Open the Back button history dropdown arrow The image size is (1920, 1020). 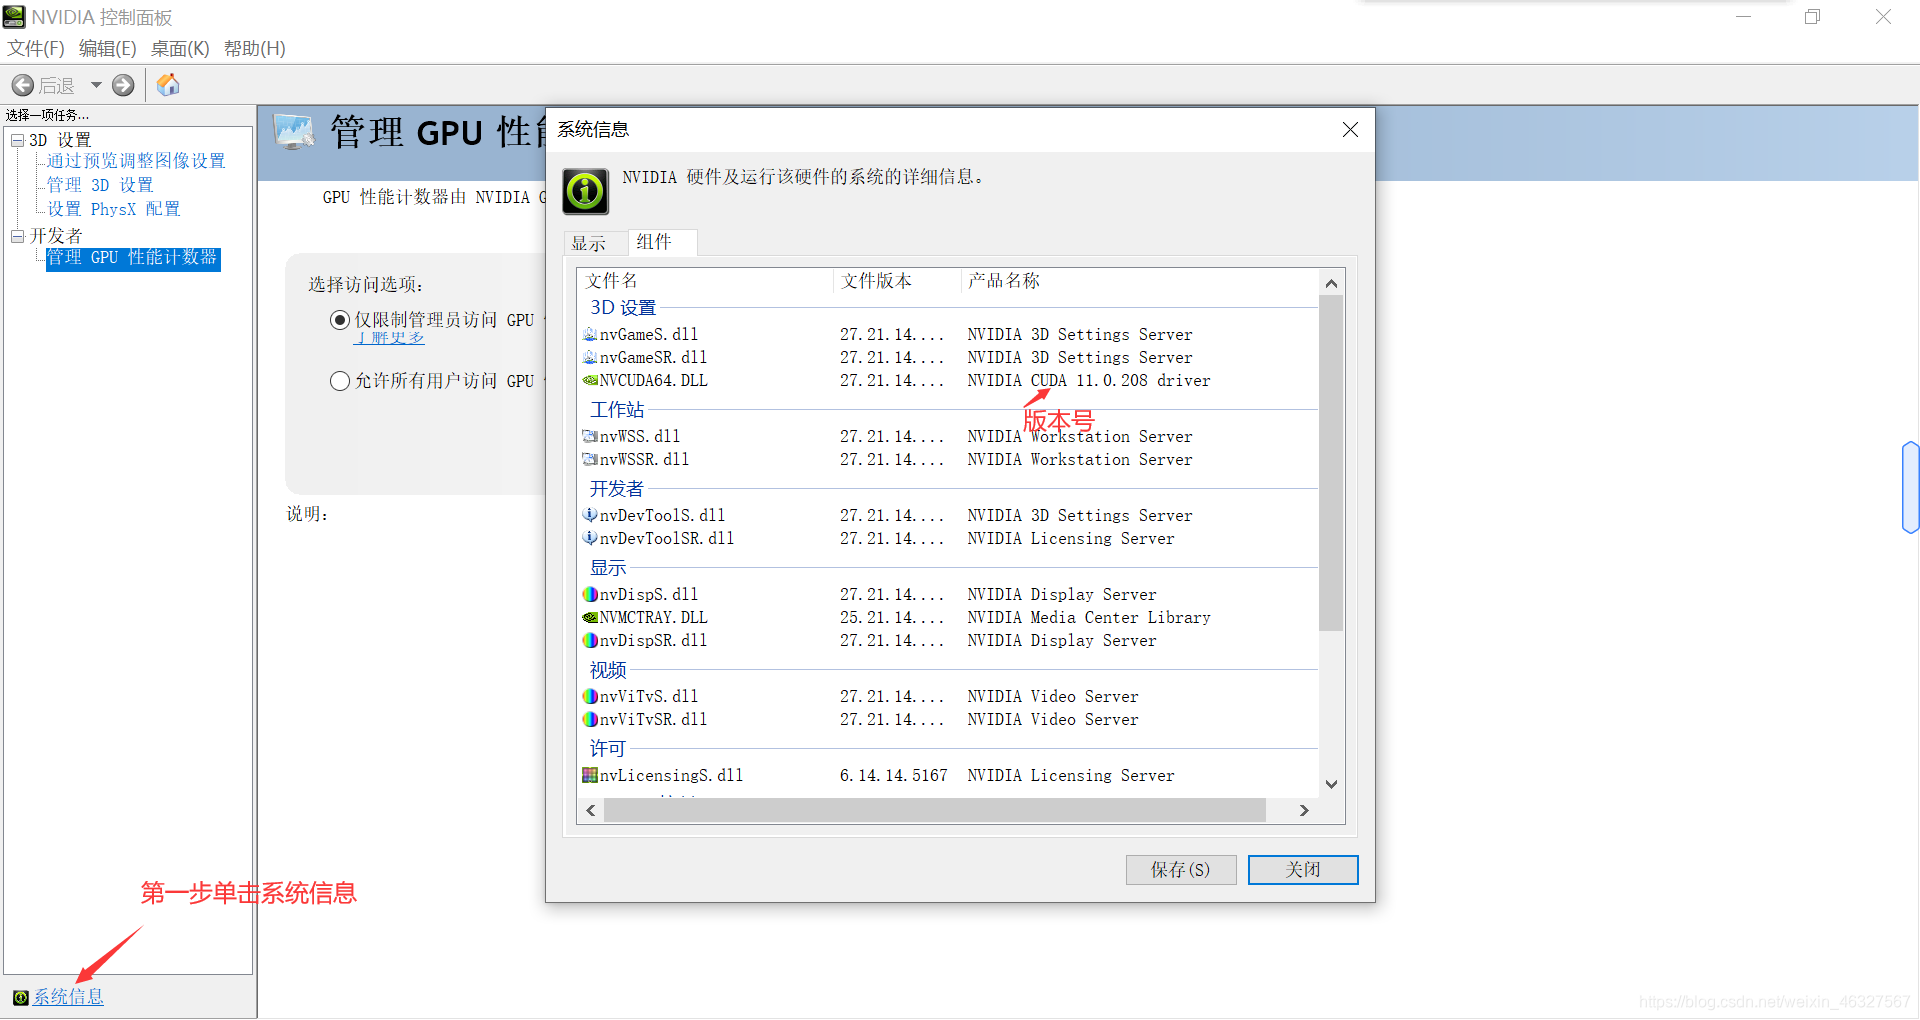click(96, 86)
